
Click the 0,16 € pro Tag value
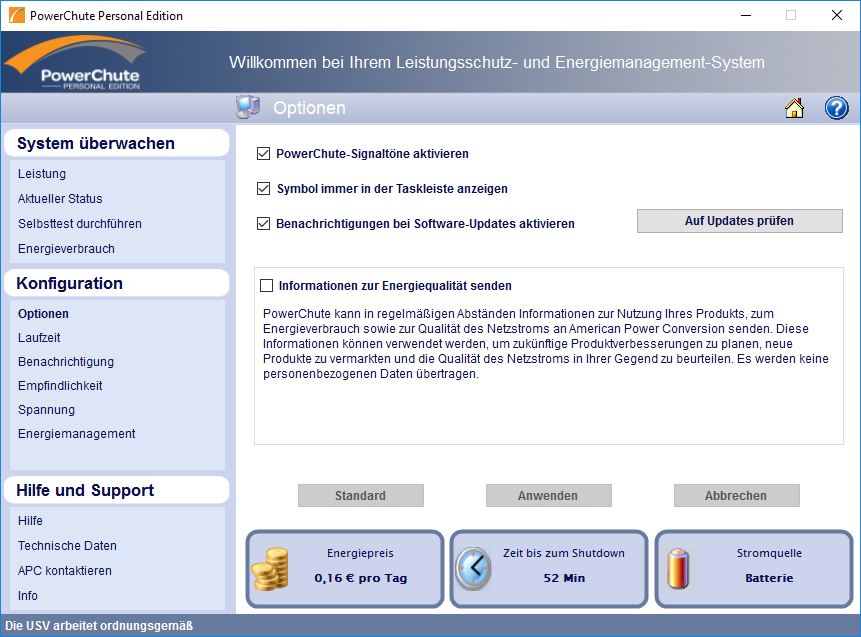coord(360,578)
